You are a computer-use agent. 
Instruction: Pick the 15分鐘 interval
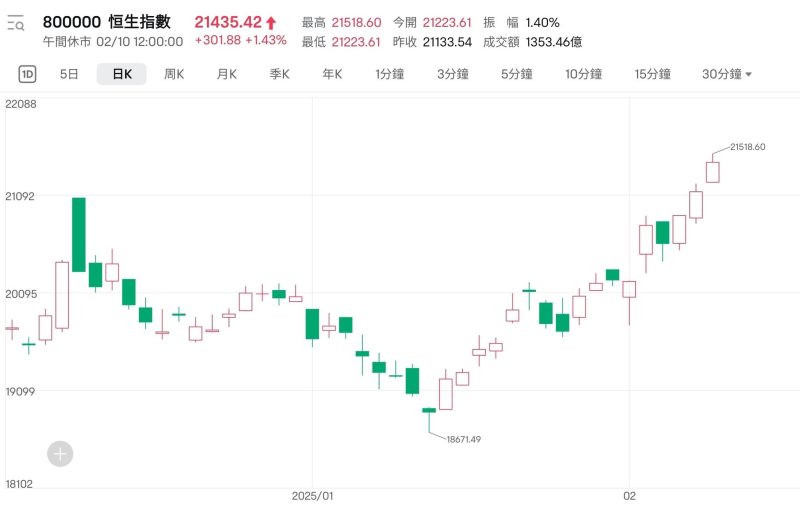(652, 74)
